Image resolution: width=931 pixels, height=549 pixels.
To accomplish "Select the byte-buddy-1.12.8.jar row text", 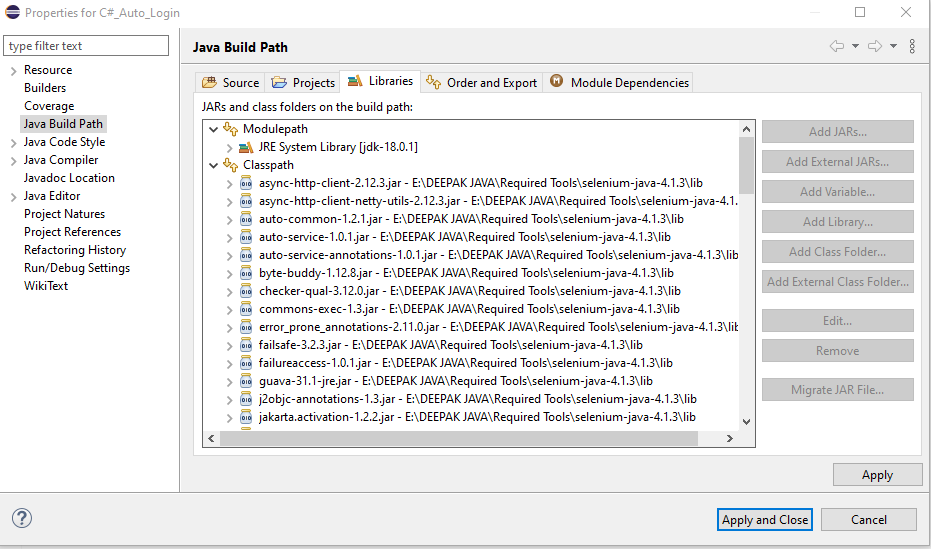I will pyautogui.click(x=466, y=273).
